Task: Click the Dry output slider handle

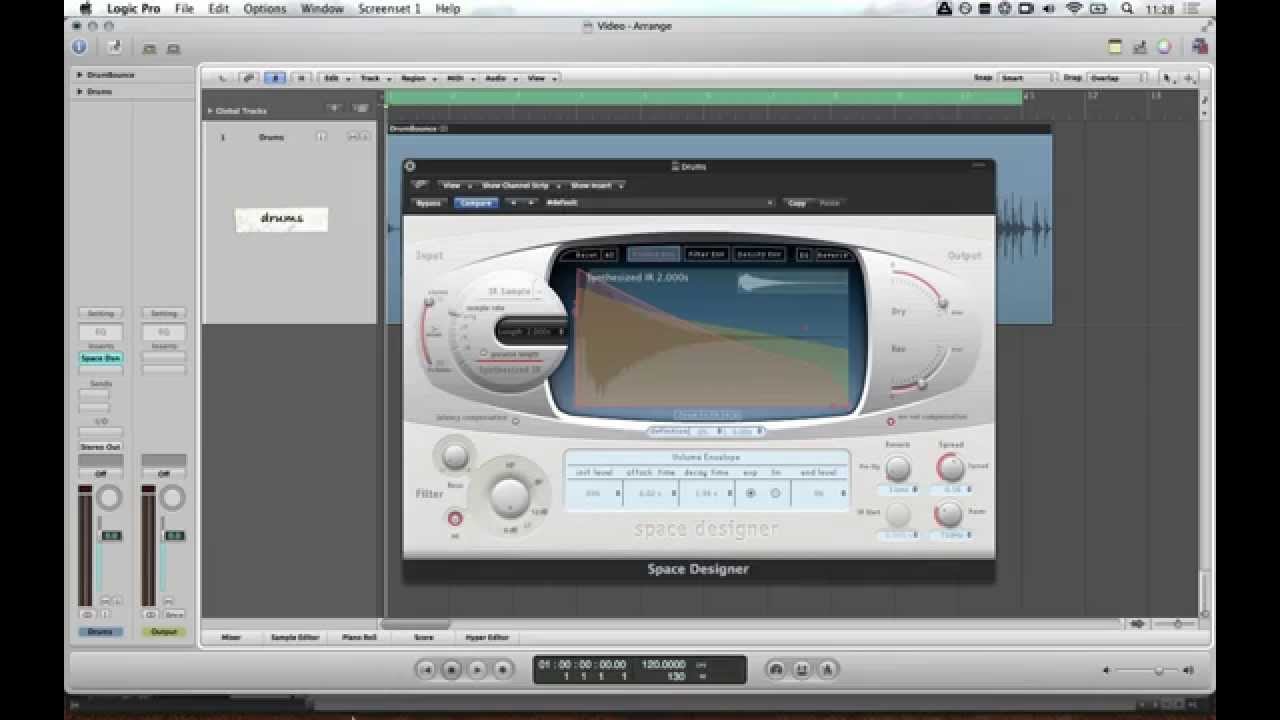Action: (942, 303)
